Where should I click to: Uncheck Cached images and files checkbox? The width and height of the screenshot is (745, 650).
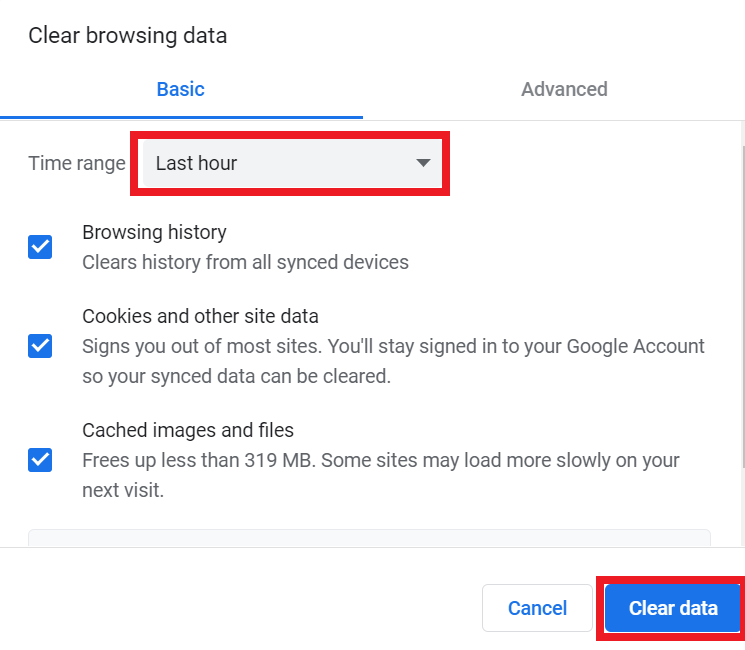click(40, 460)
